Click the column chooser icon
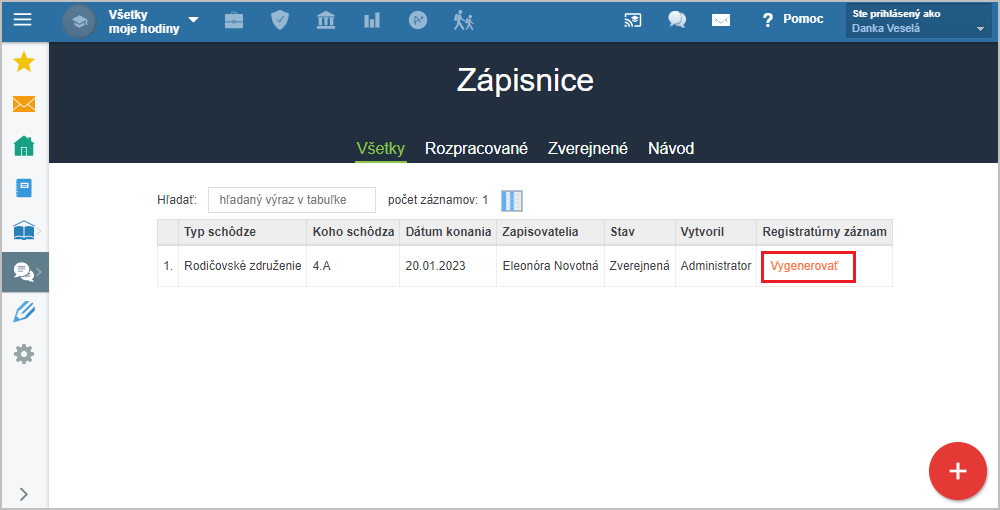This screenshot has height=510, width=1000. [511, 200]
